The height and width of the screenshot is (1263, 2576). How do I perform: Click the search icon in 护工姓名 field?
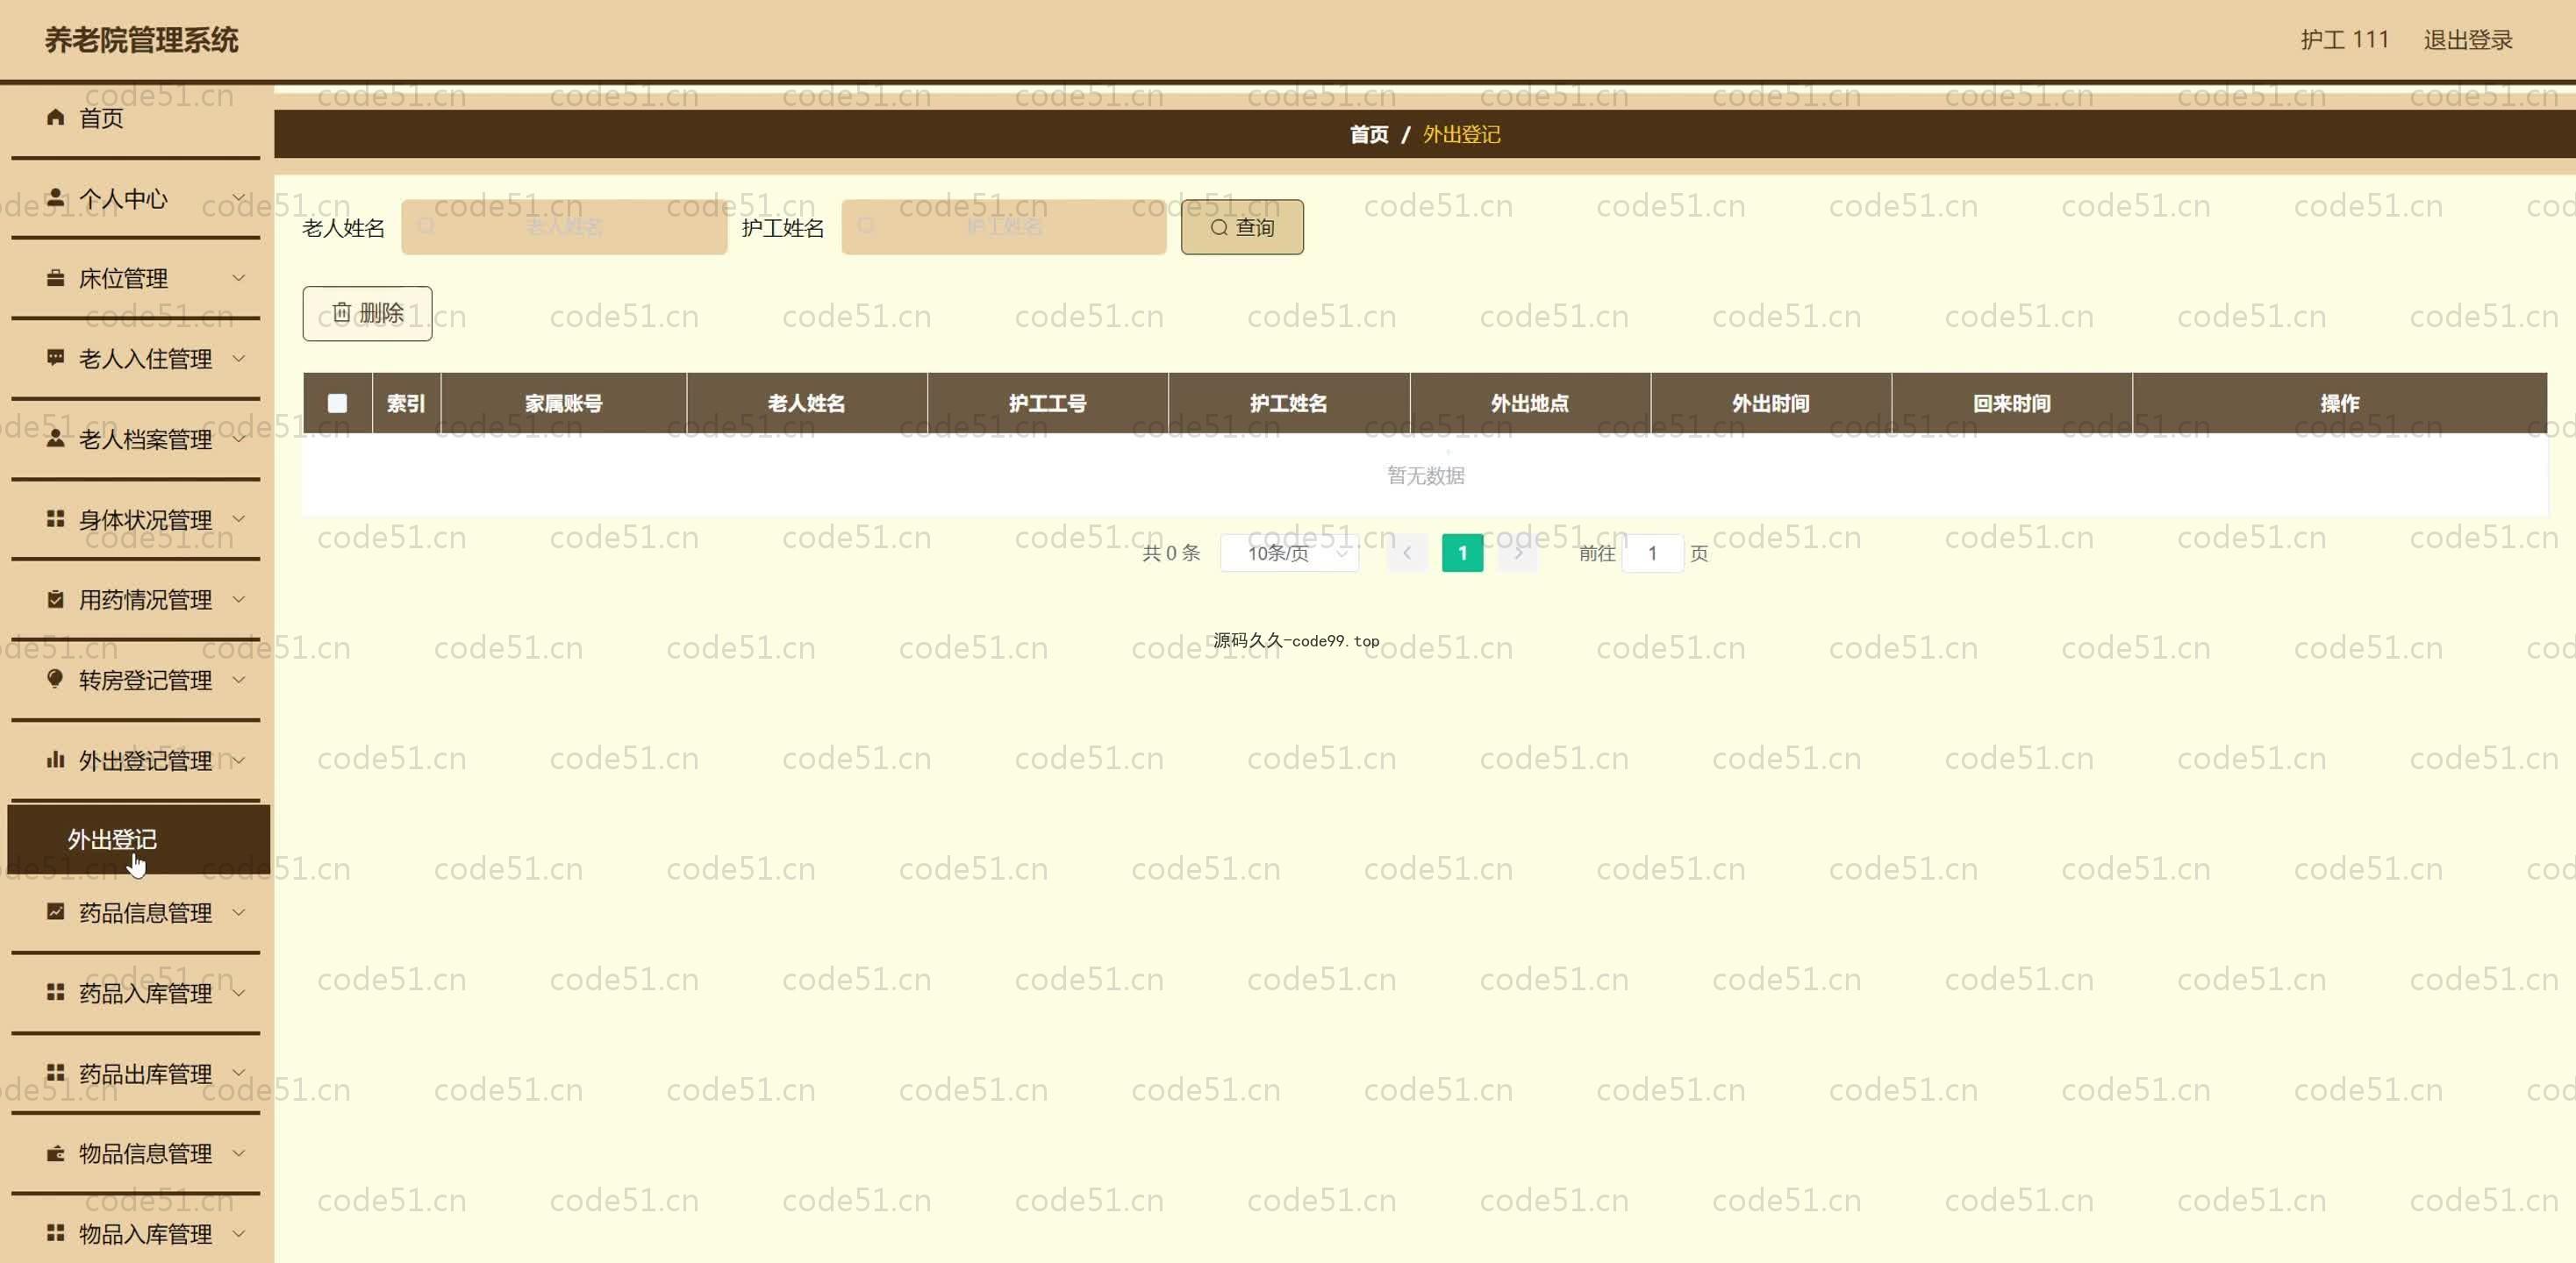(x=866, y=226)
